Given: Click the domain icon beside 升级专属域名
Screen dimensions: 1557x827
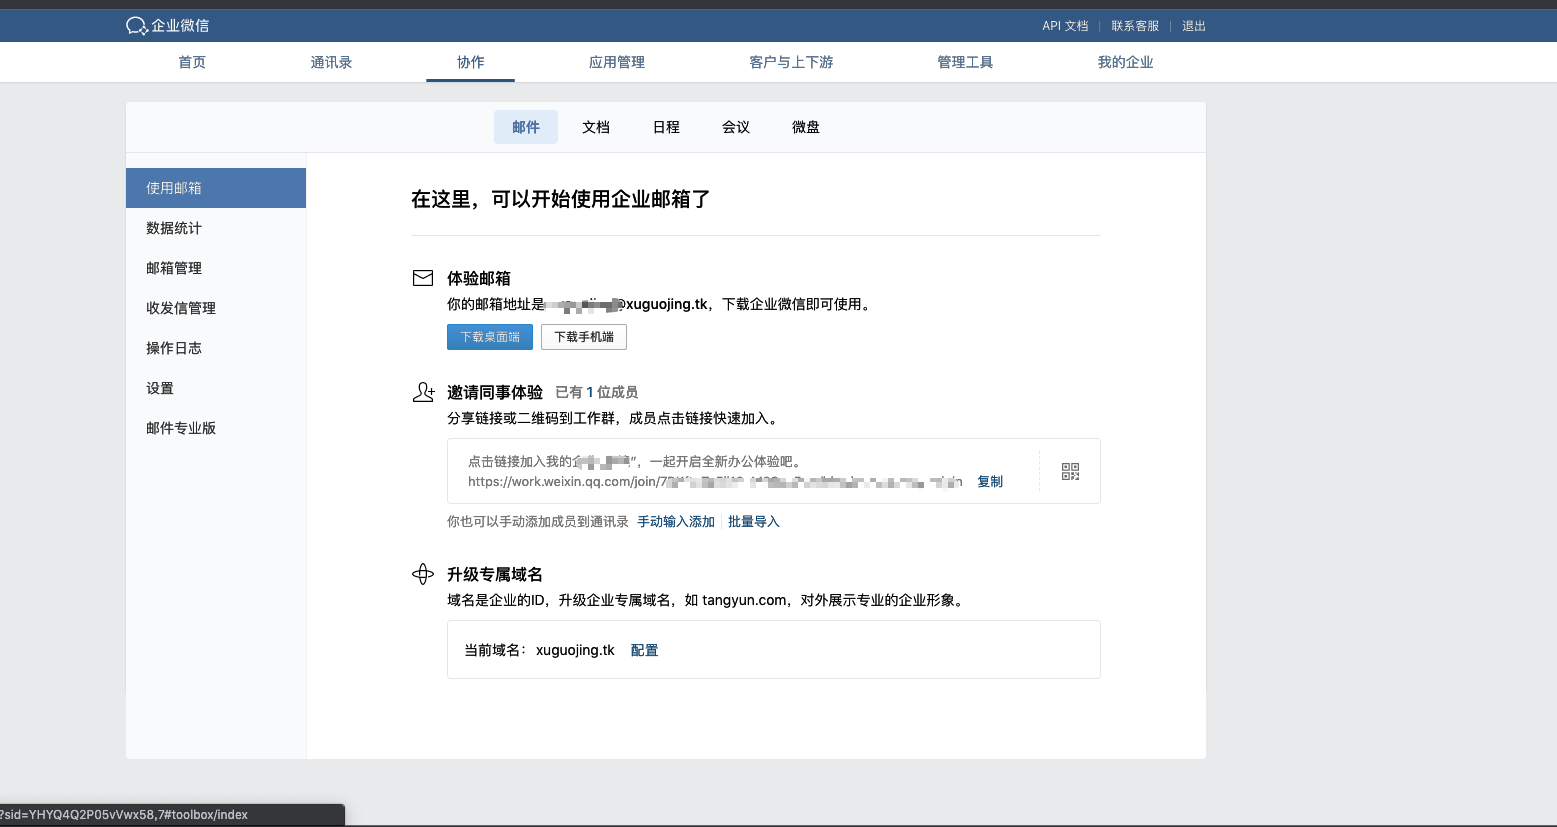Looking at the screenshot, I should 423,574.
